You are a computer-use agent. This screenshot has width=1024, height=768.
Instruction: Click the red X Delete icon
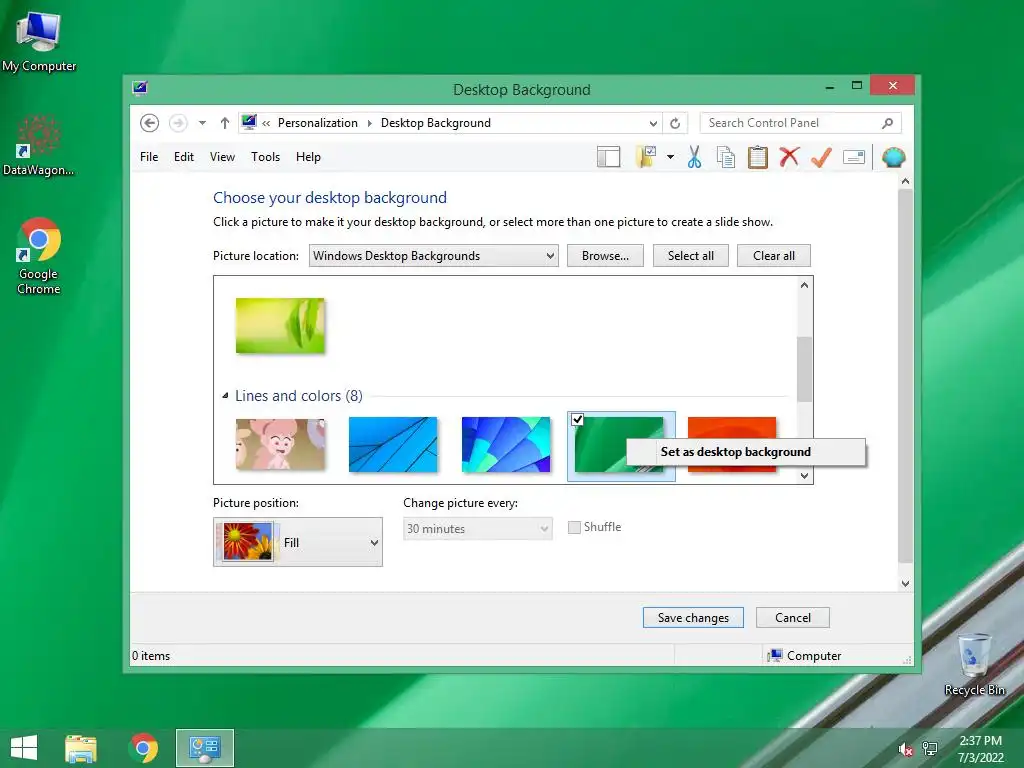point(789,157)
